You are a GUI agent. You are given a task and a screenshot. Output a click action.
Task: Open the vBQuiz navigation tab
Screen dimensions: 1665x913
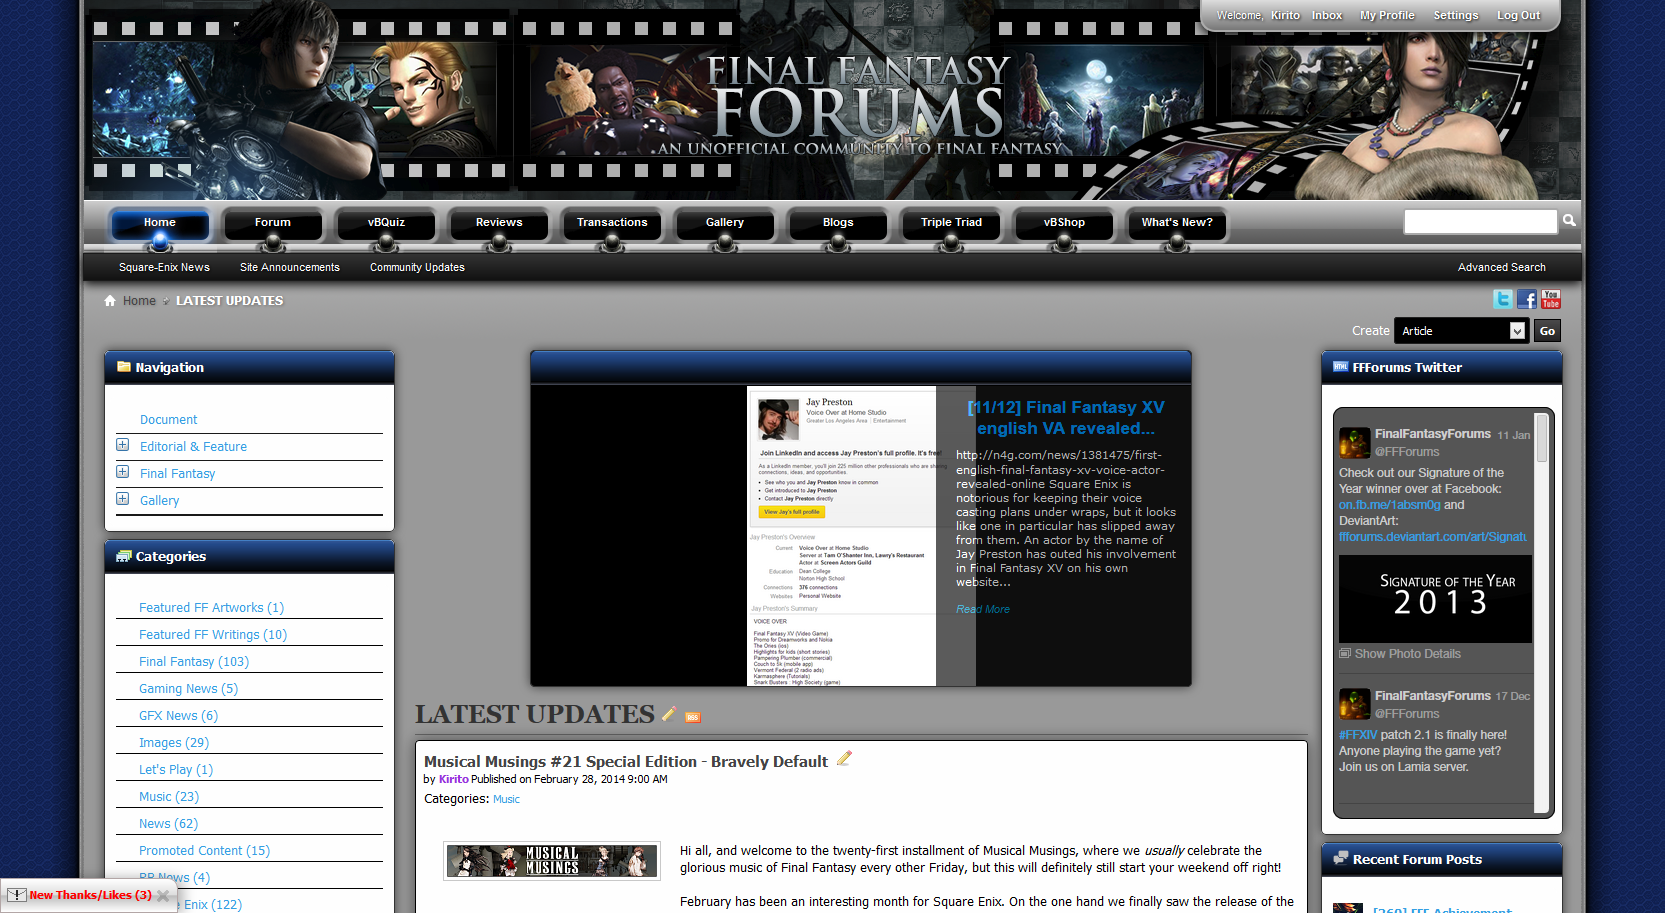click(386, 223)
